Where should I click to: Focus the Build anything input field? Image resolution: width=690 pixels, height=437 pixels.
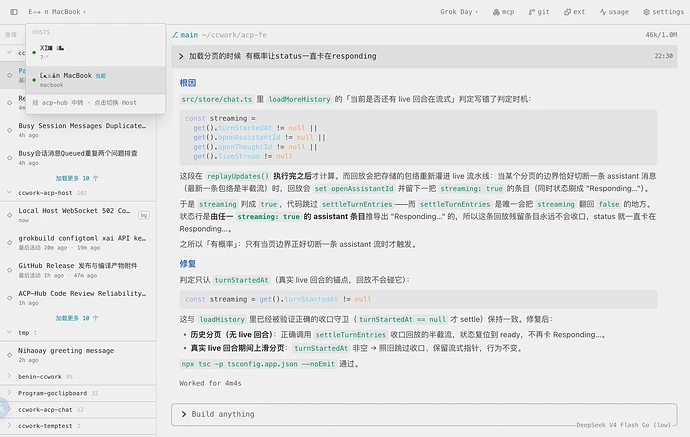[x=424, y=414]
